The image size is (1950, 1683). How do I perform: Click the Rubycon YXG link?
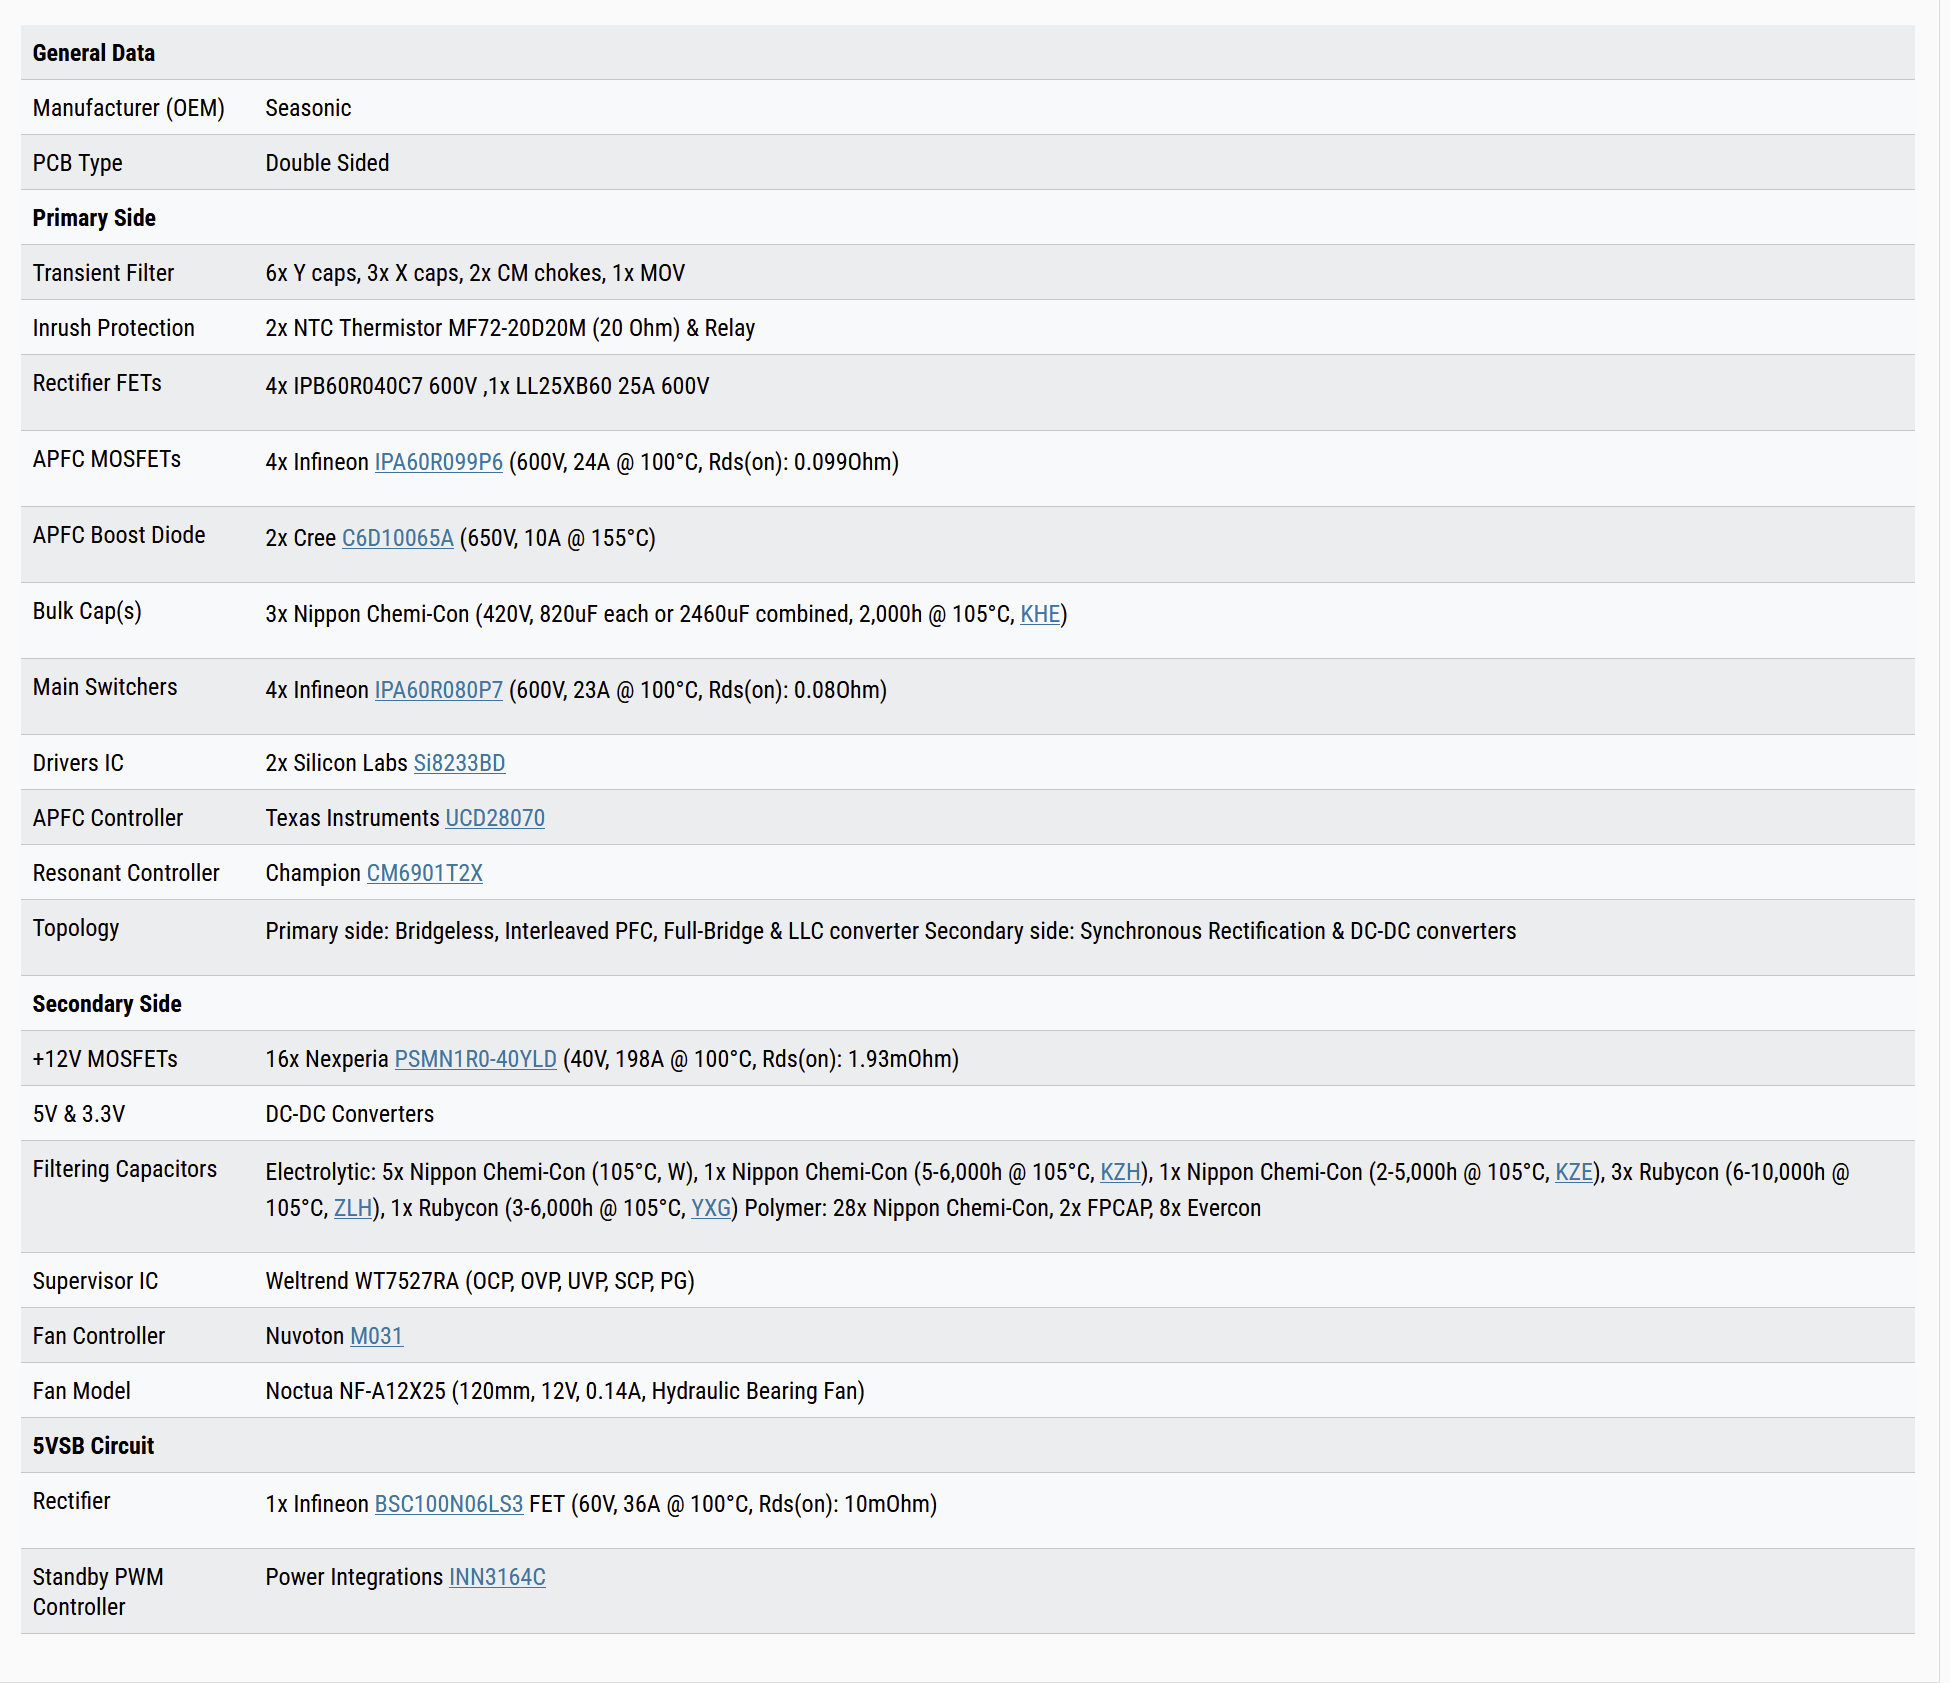point(710,1208)
